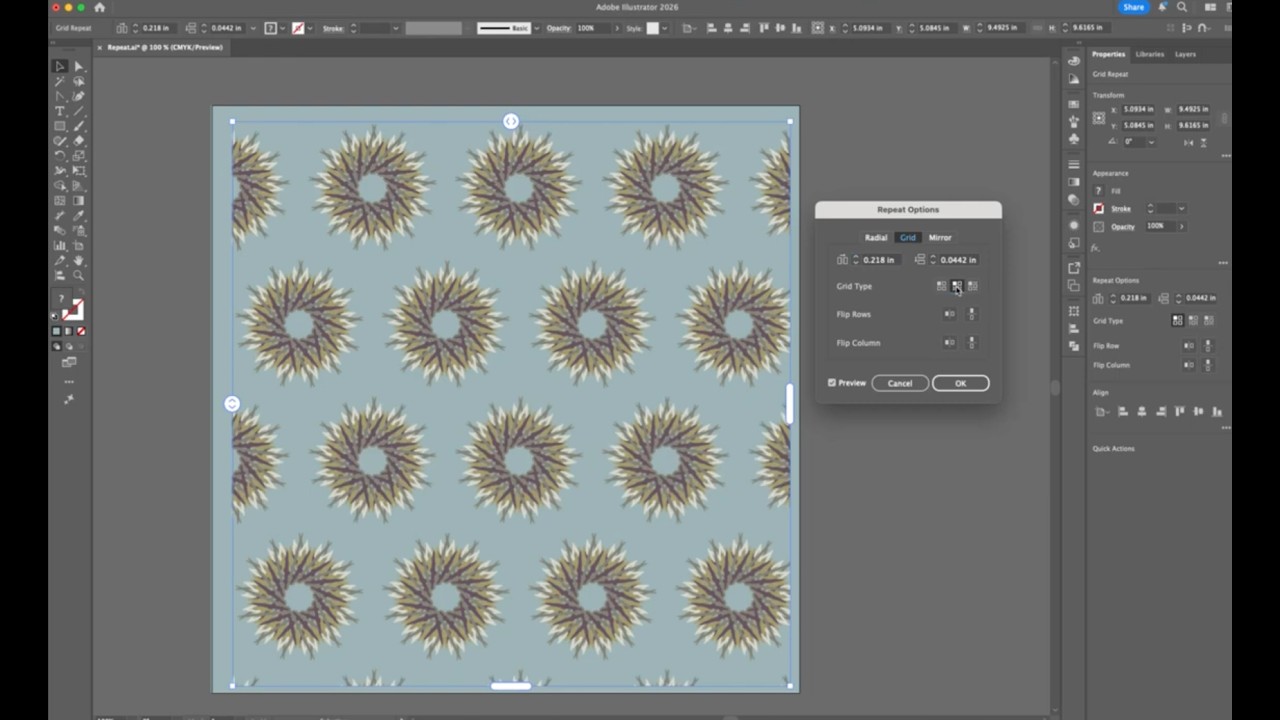Select the Rectangle tool
This screenshot has height=720, width=1280.
pos(59,125)
